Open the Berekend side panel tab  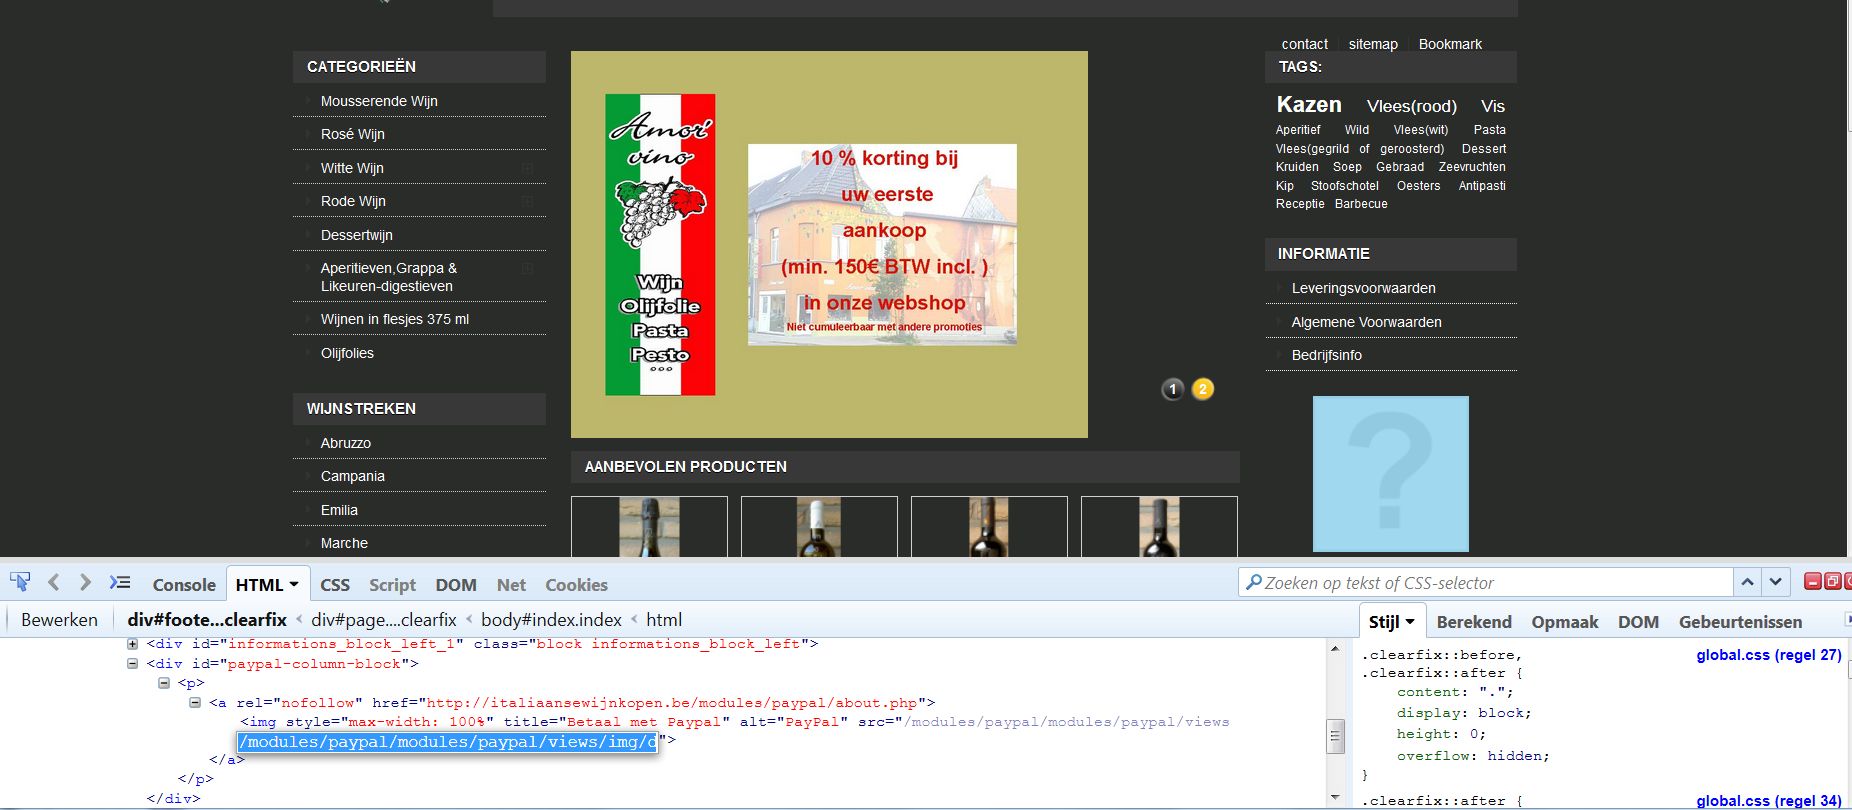(x=1474, y=622)
